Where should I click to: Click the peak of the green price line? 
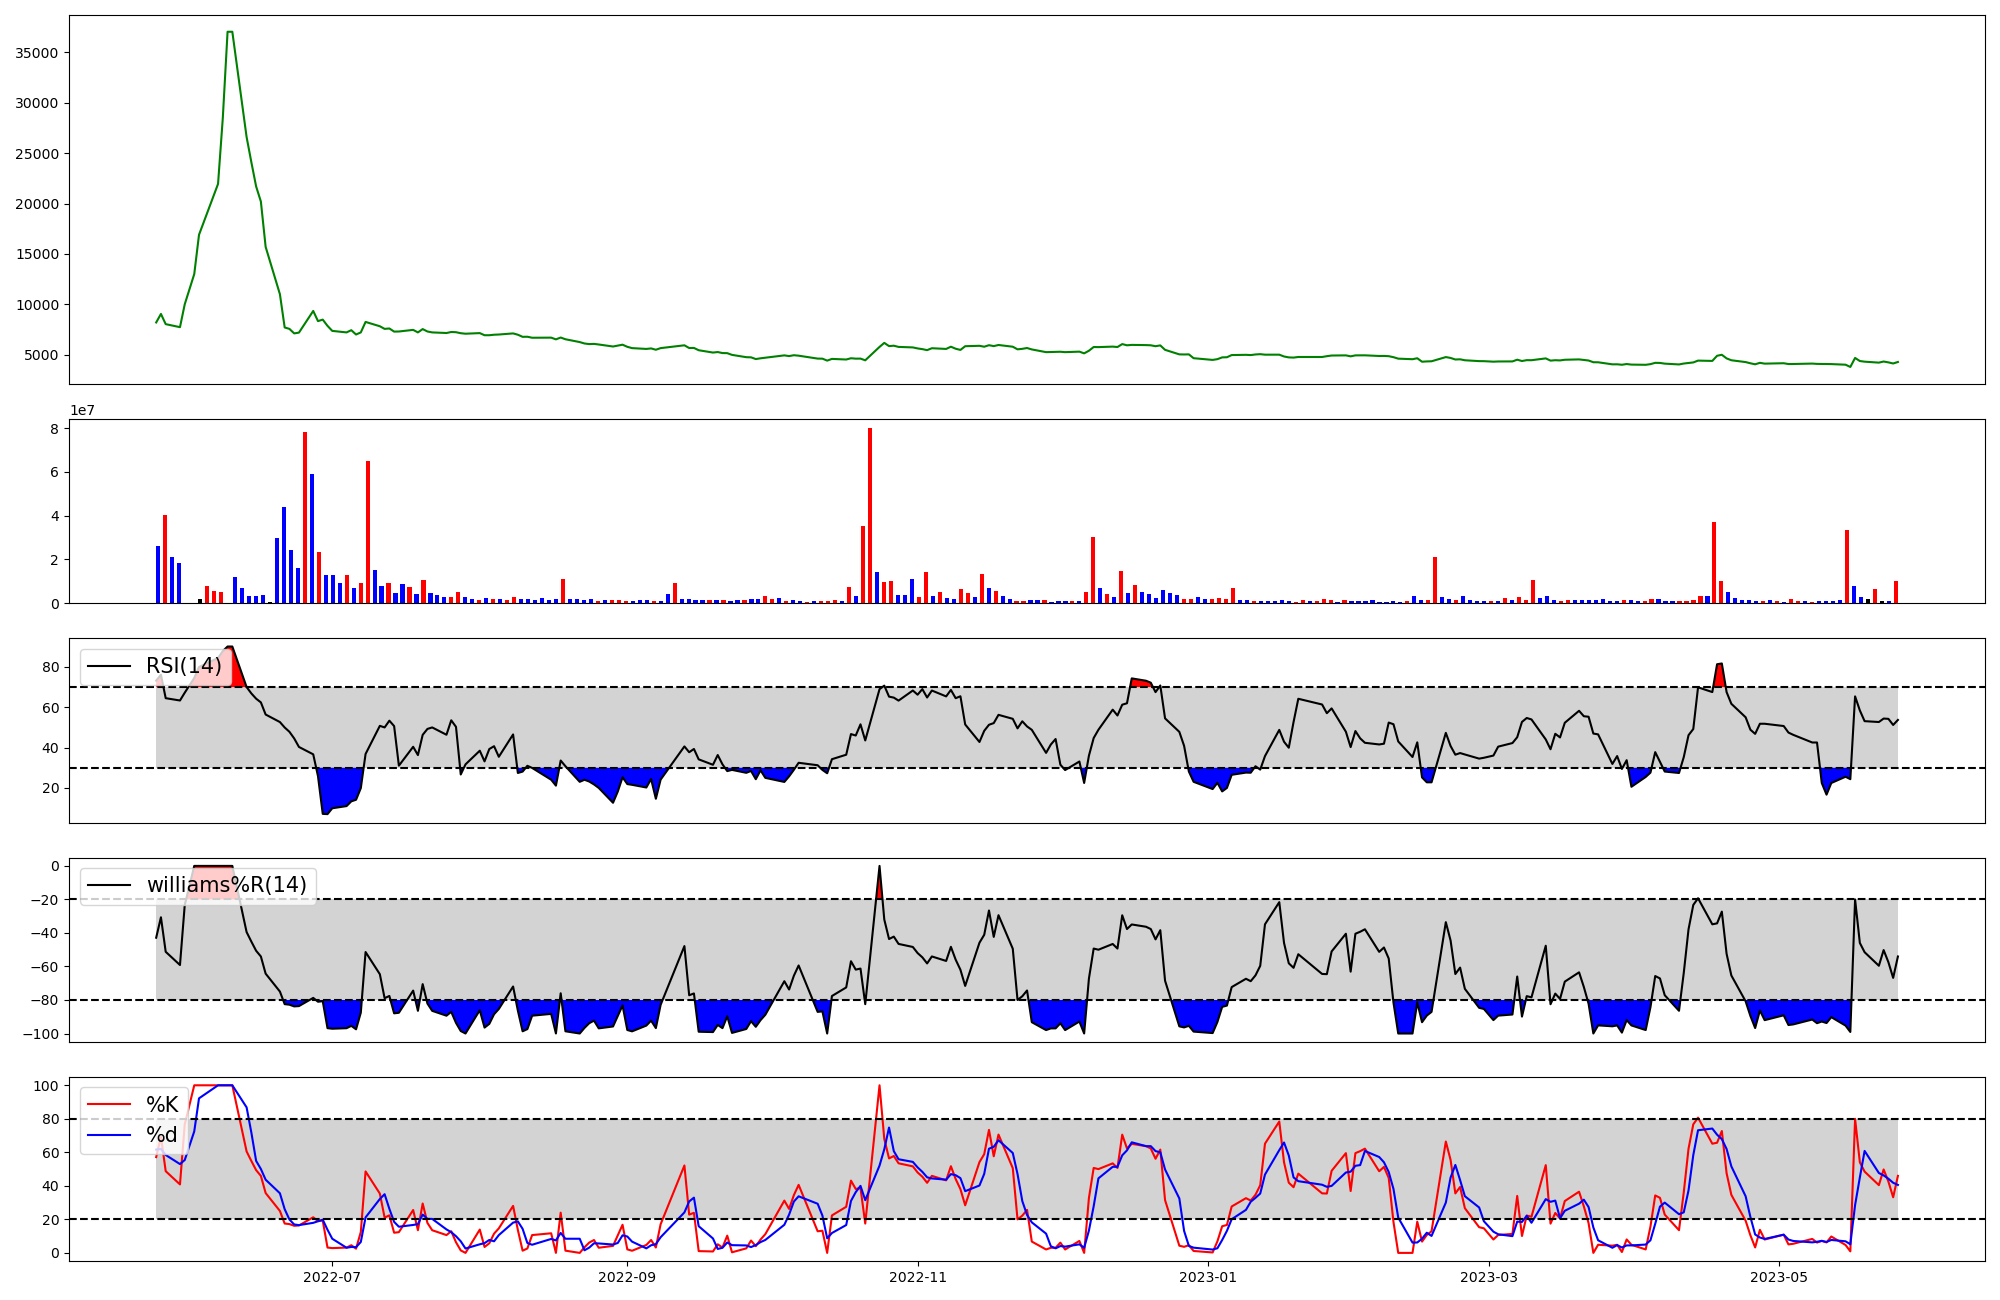click(230, 33)
